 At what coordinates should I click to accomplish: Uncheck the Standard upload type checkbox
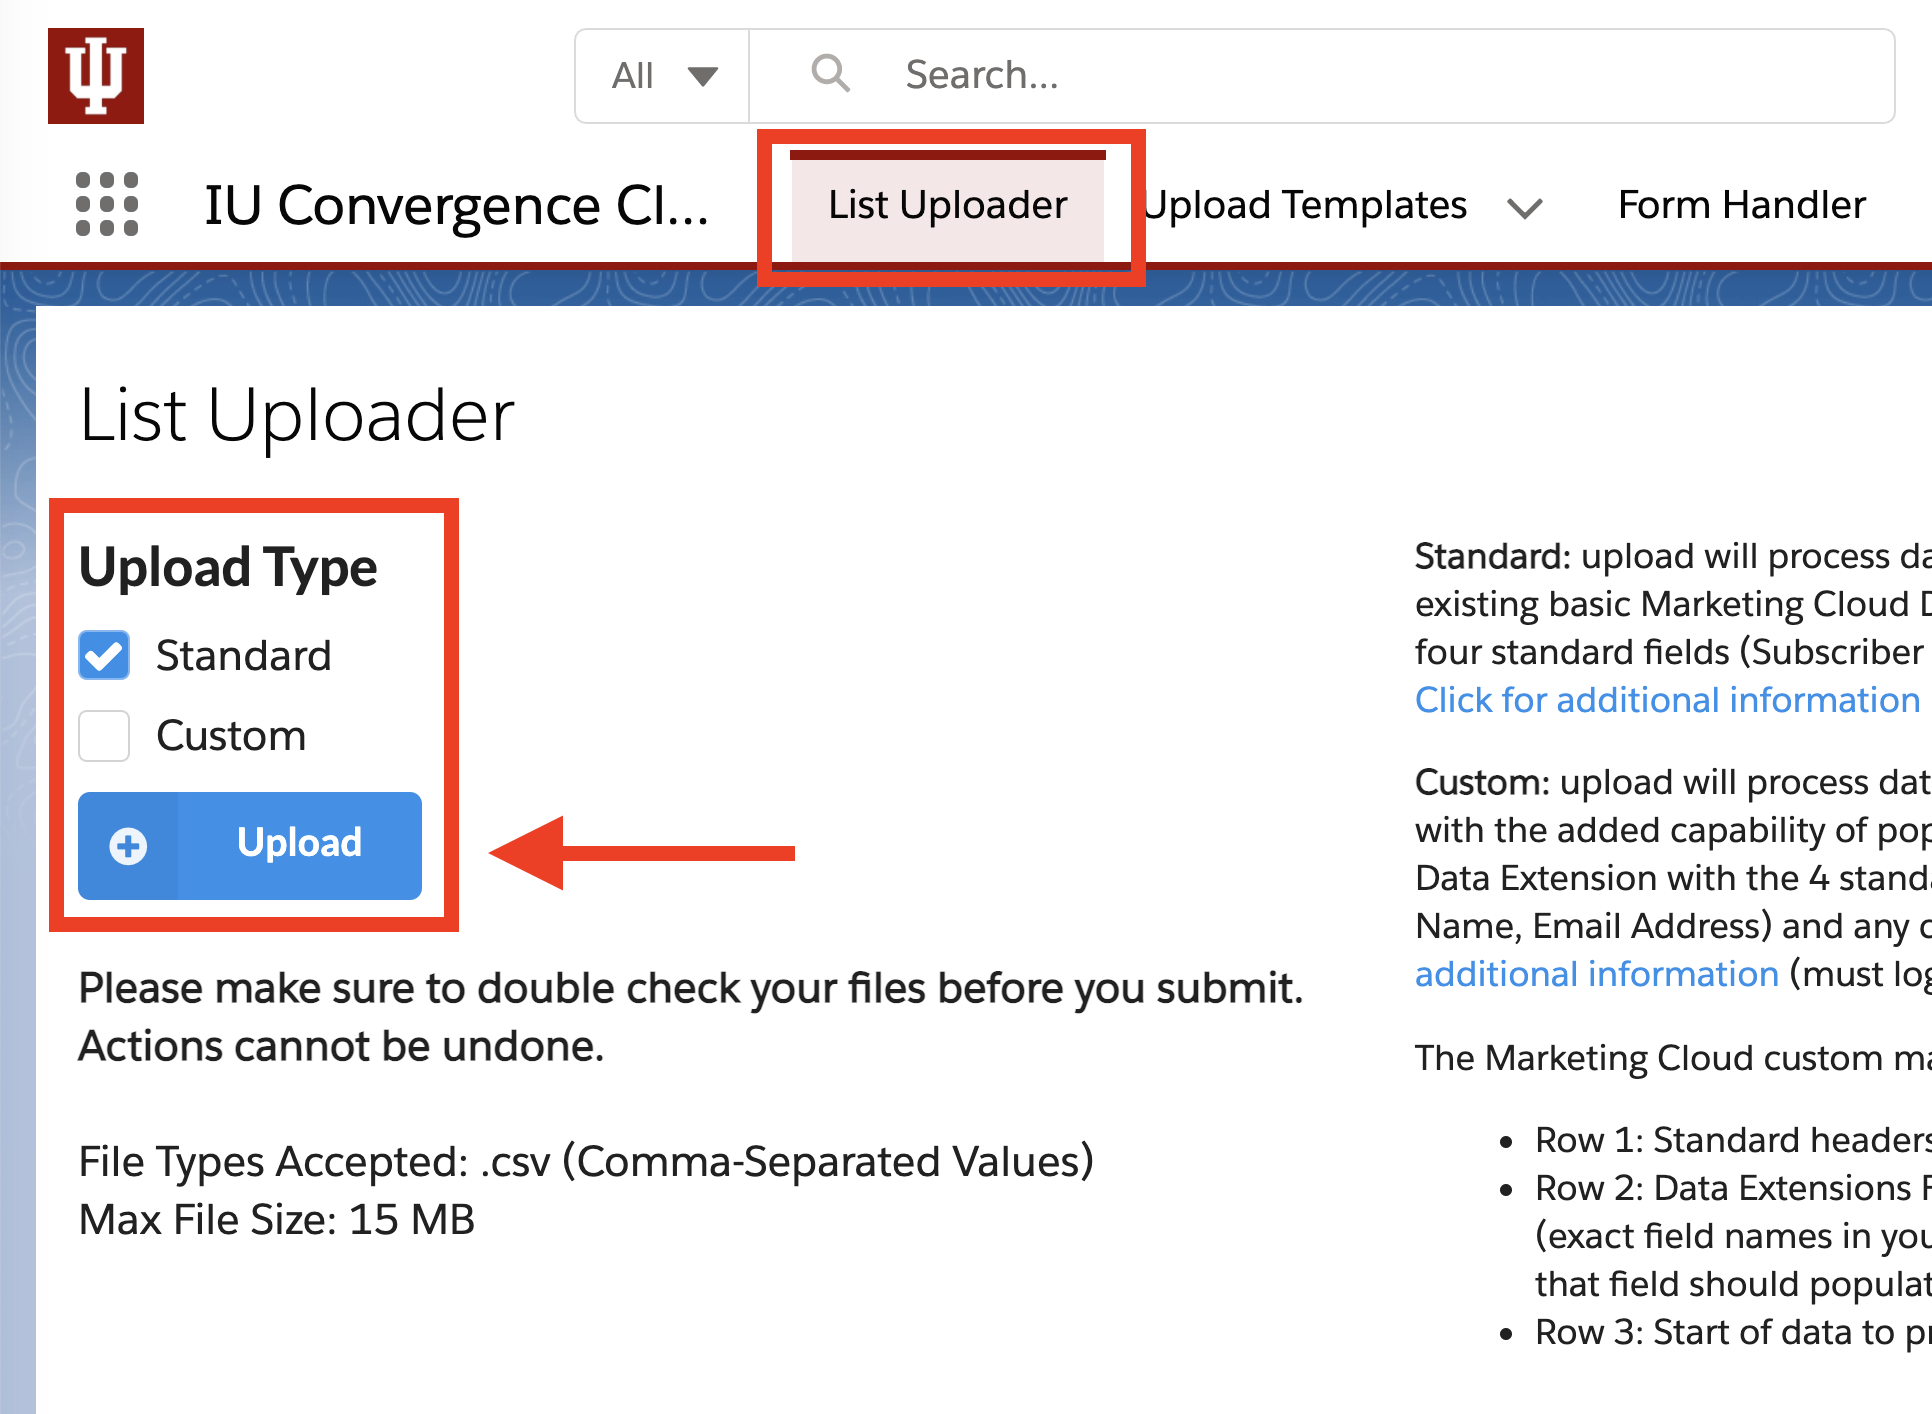coord(104,655)
